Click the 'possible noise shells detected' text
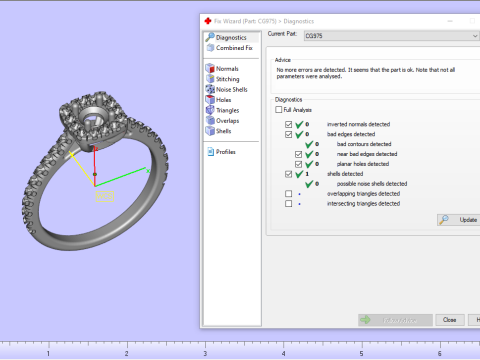Screen dimensions: 480x360 coord(372,184)
